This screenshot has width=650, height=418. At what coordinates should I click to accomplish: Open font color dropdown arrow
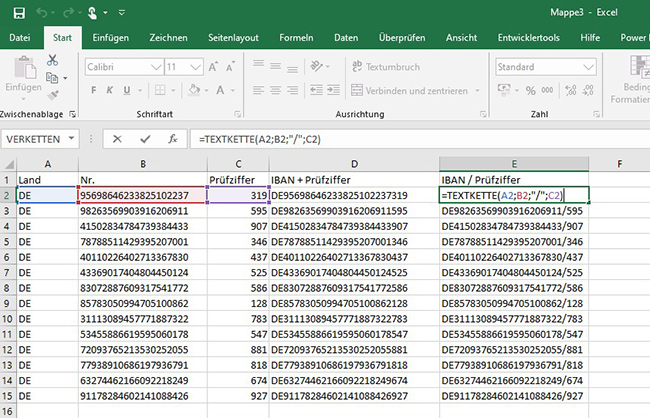tap(233, 90)
